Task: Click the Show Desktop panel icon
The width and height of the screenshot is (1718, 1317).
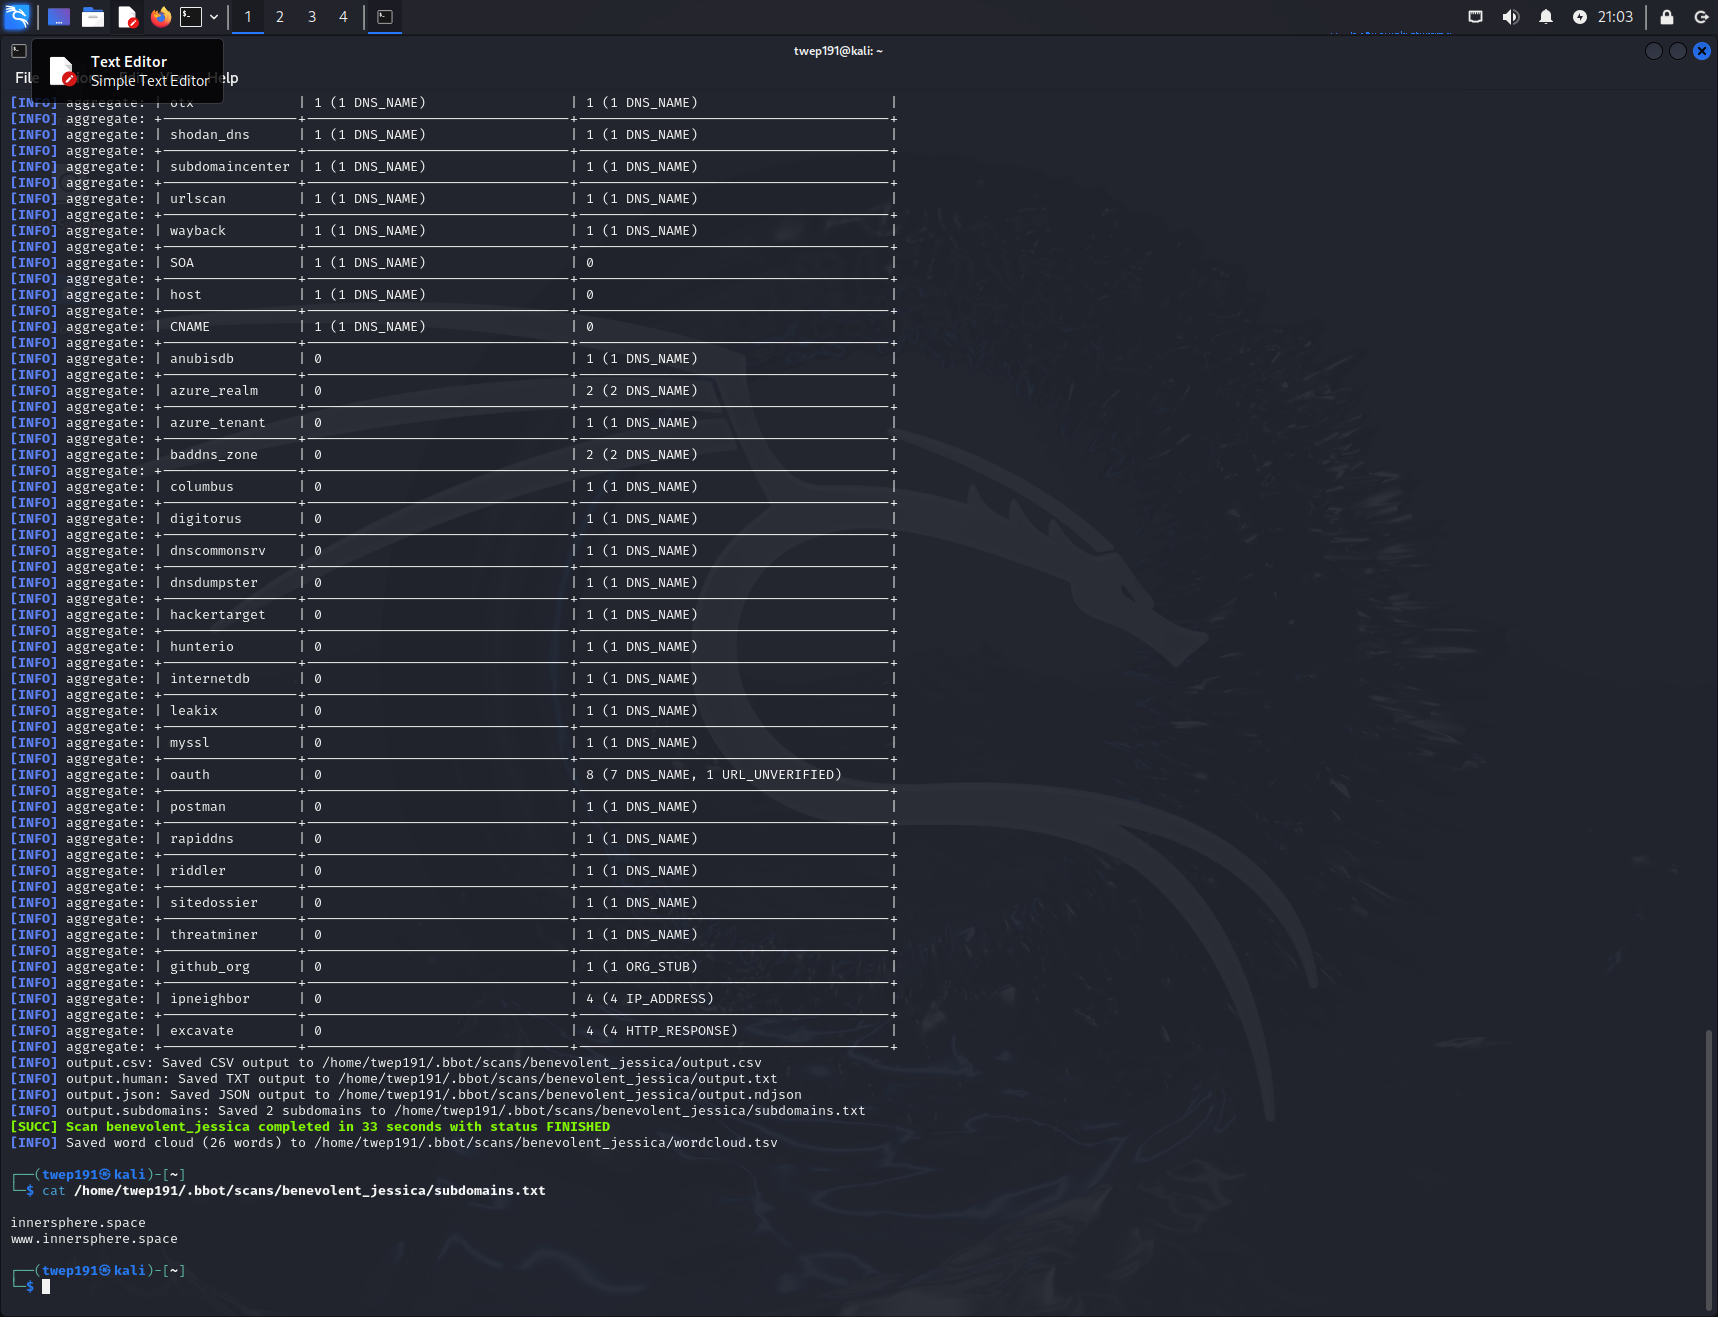Action: click(59, 17)
